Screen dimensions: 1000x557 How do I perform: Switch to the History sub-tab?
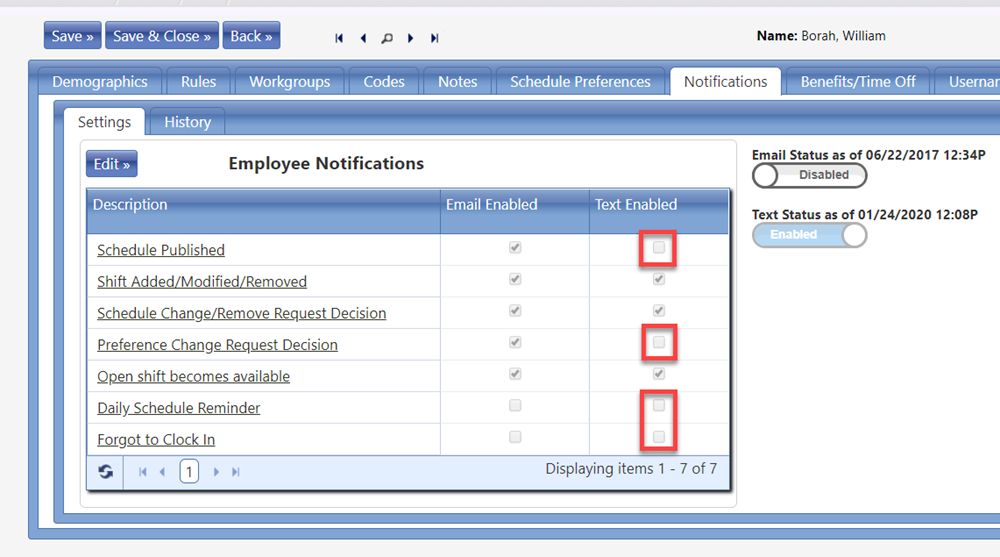(188, 122)
